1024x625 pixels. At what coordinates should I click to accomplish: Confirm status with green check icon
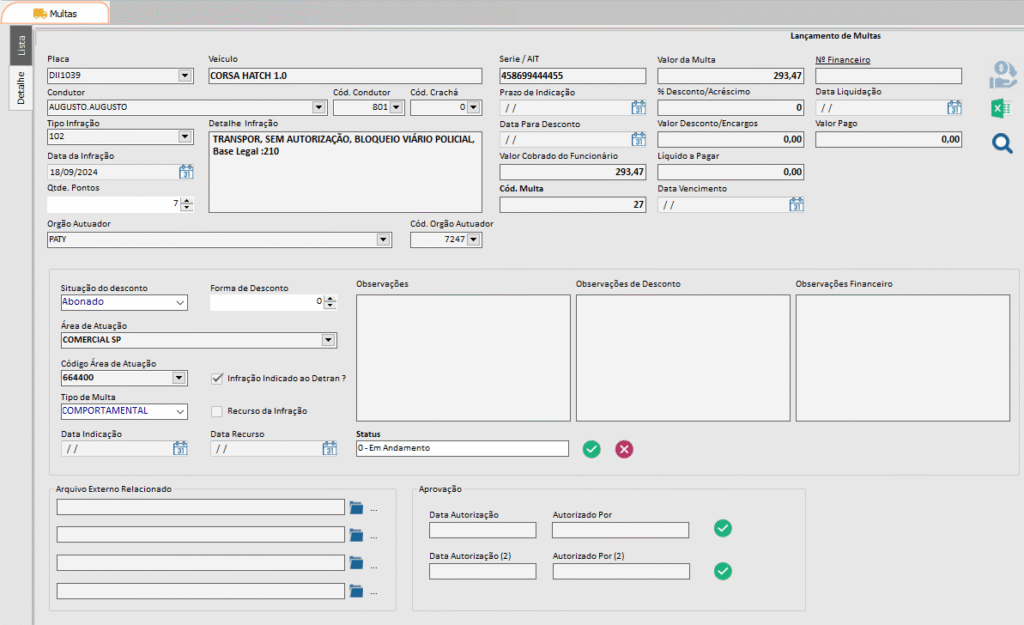point(592,449)
